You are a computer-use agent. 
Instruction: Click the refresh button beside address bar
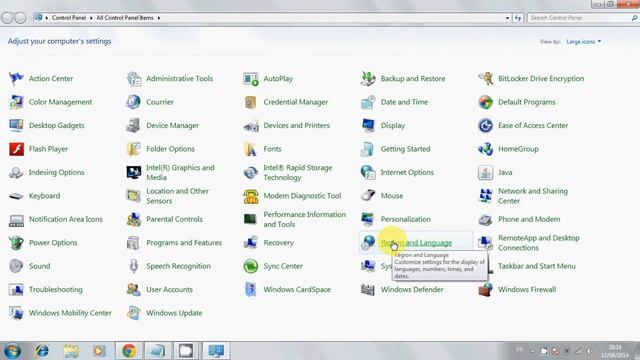coord(518,18)
